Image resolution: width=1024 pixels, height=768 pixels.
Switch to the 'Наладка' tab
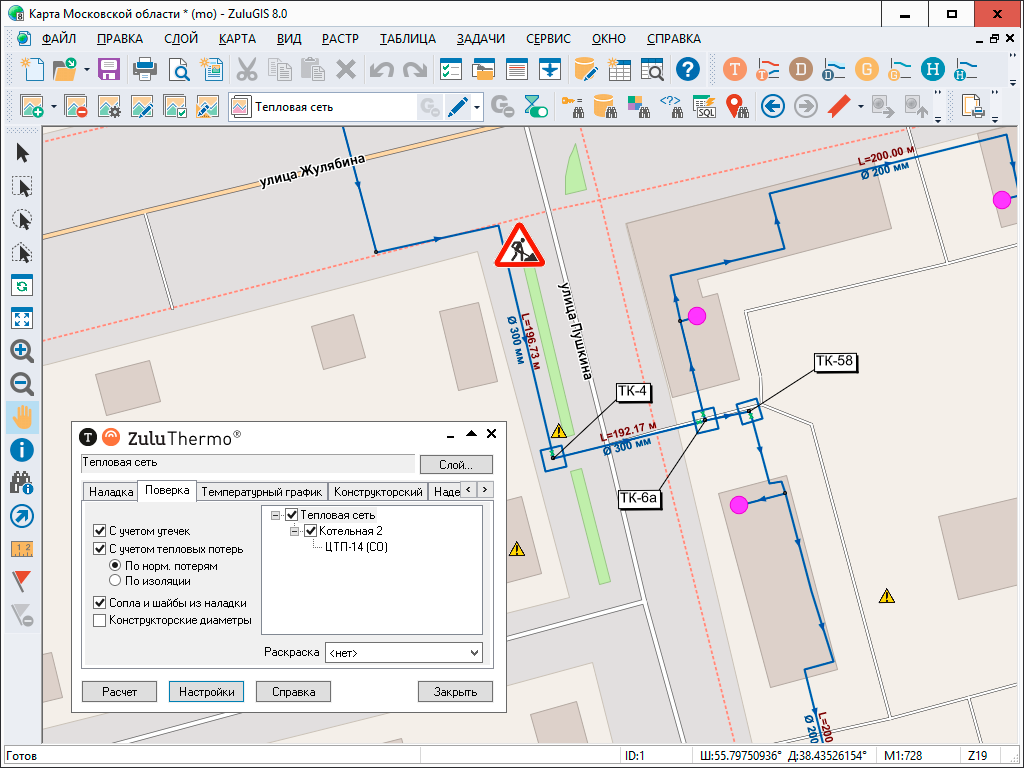click(110, 491)
